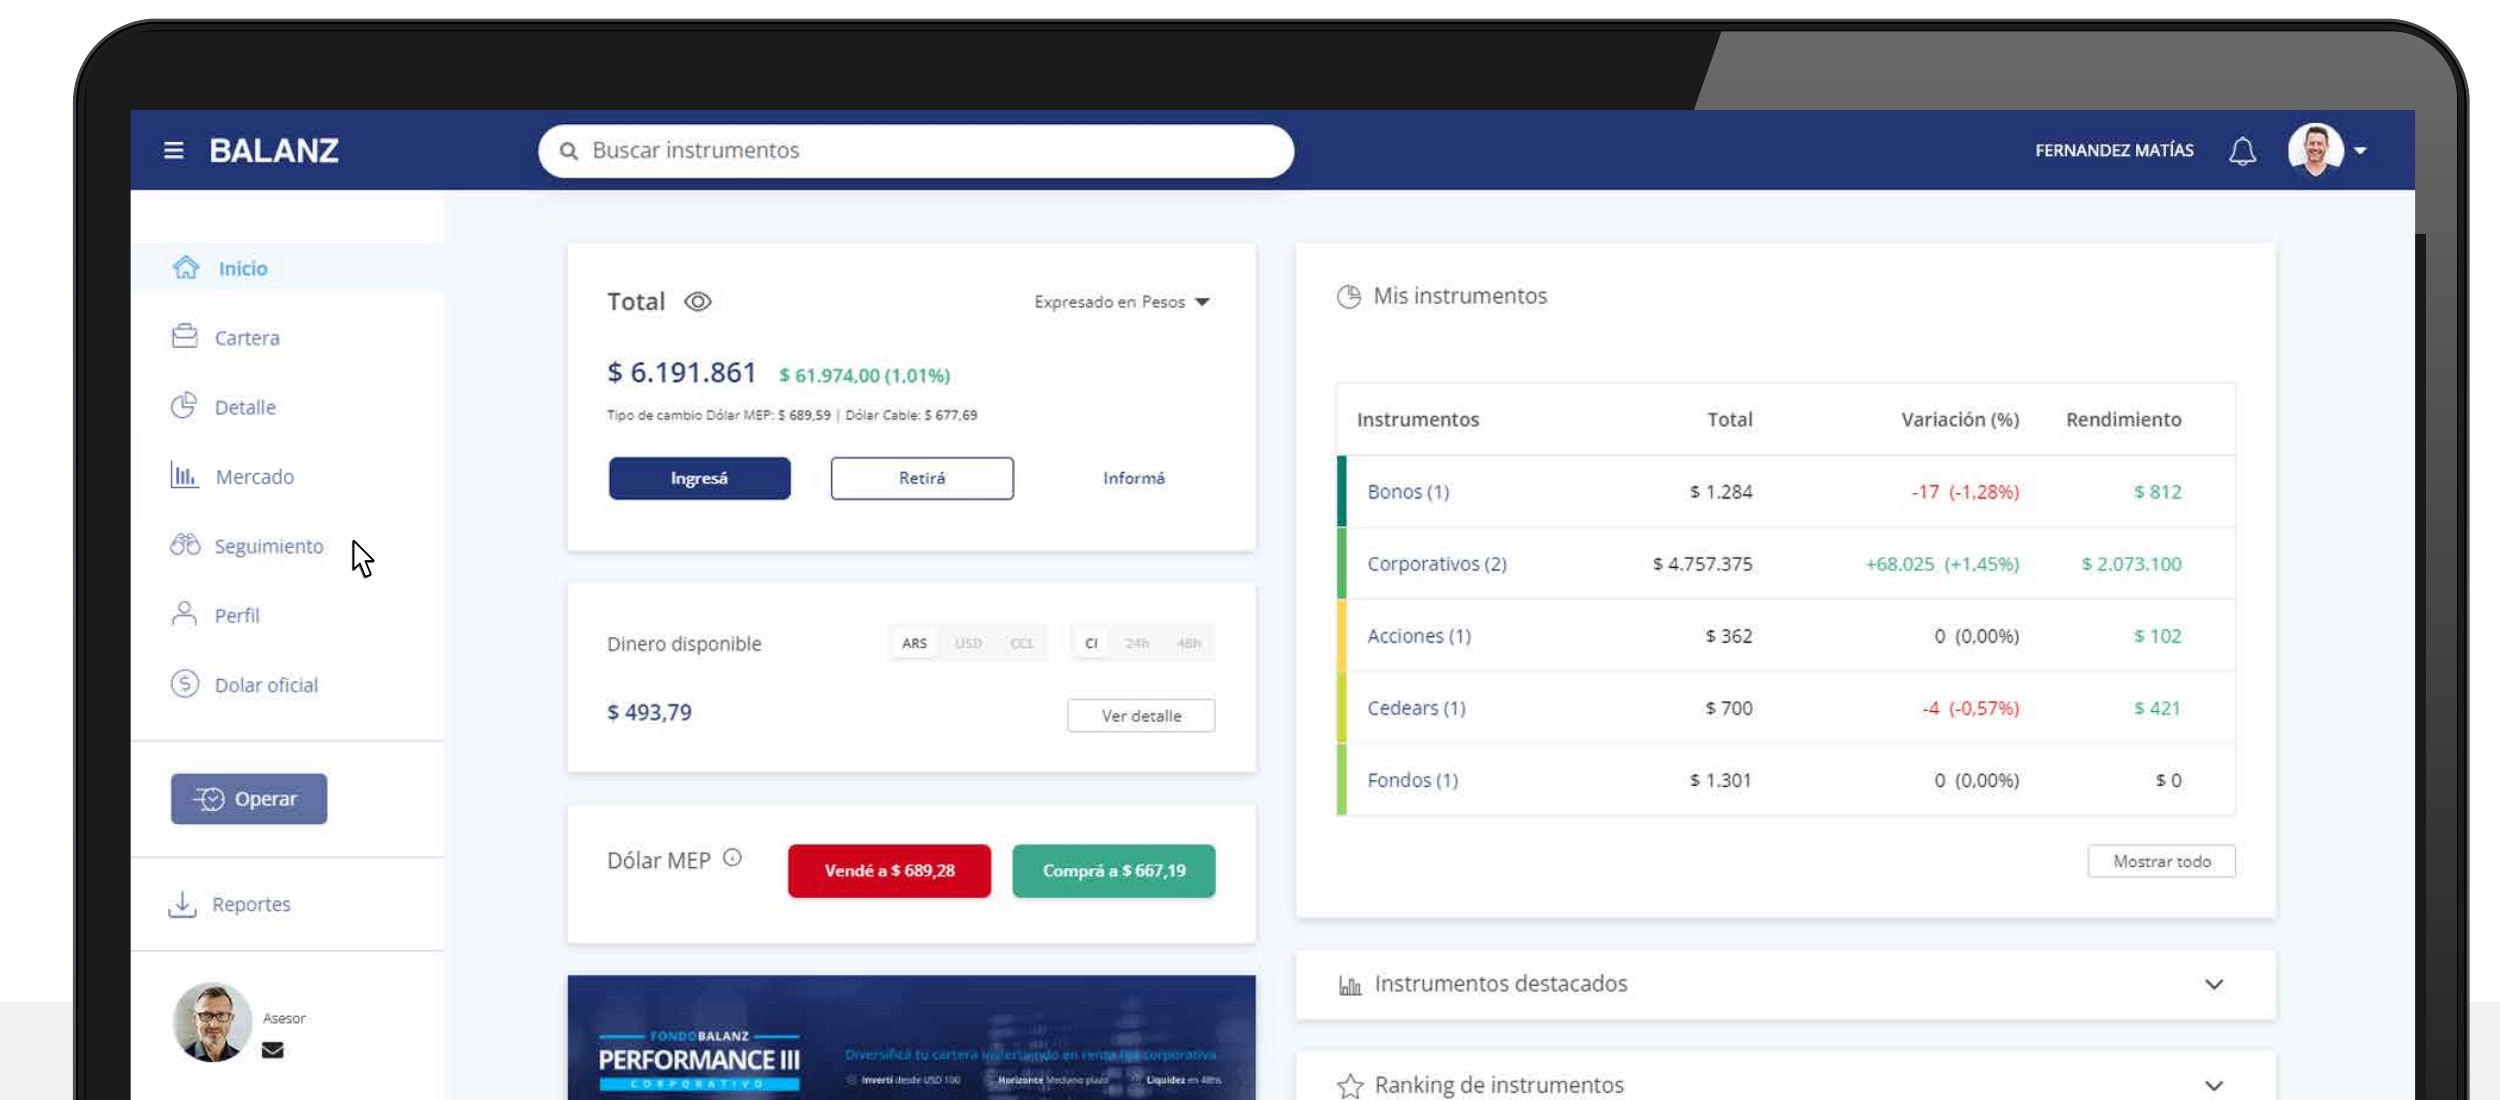Click the total balance $ 6.191.861
2500x1100 pixels.
coord(682,372)
